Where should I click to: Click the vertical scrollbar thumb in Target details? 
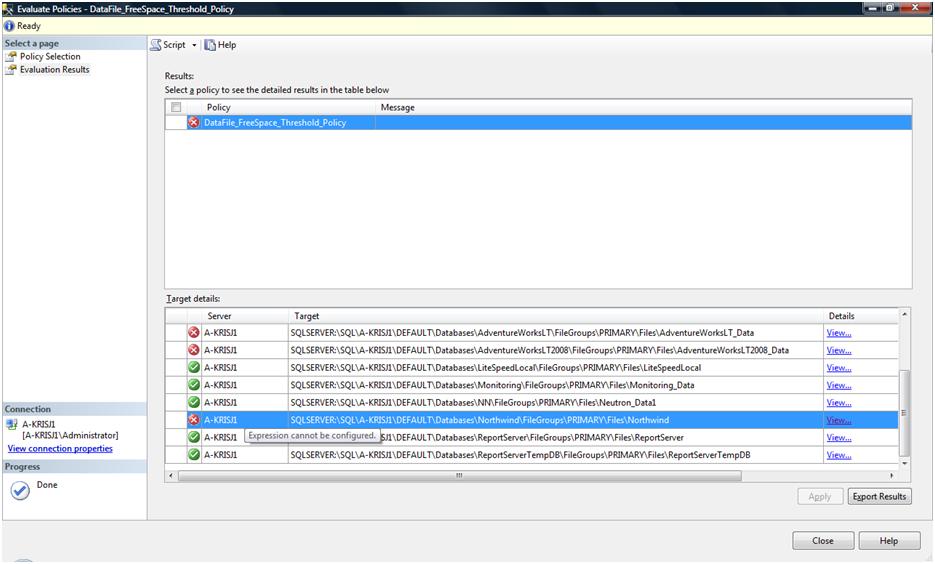[x=904, y=413]
